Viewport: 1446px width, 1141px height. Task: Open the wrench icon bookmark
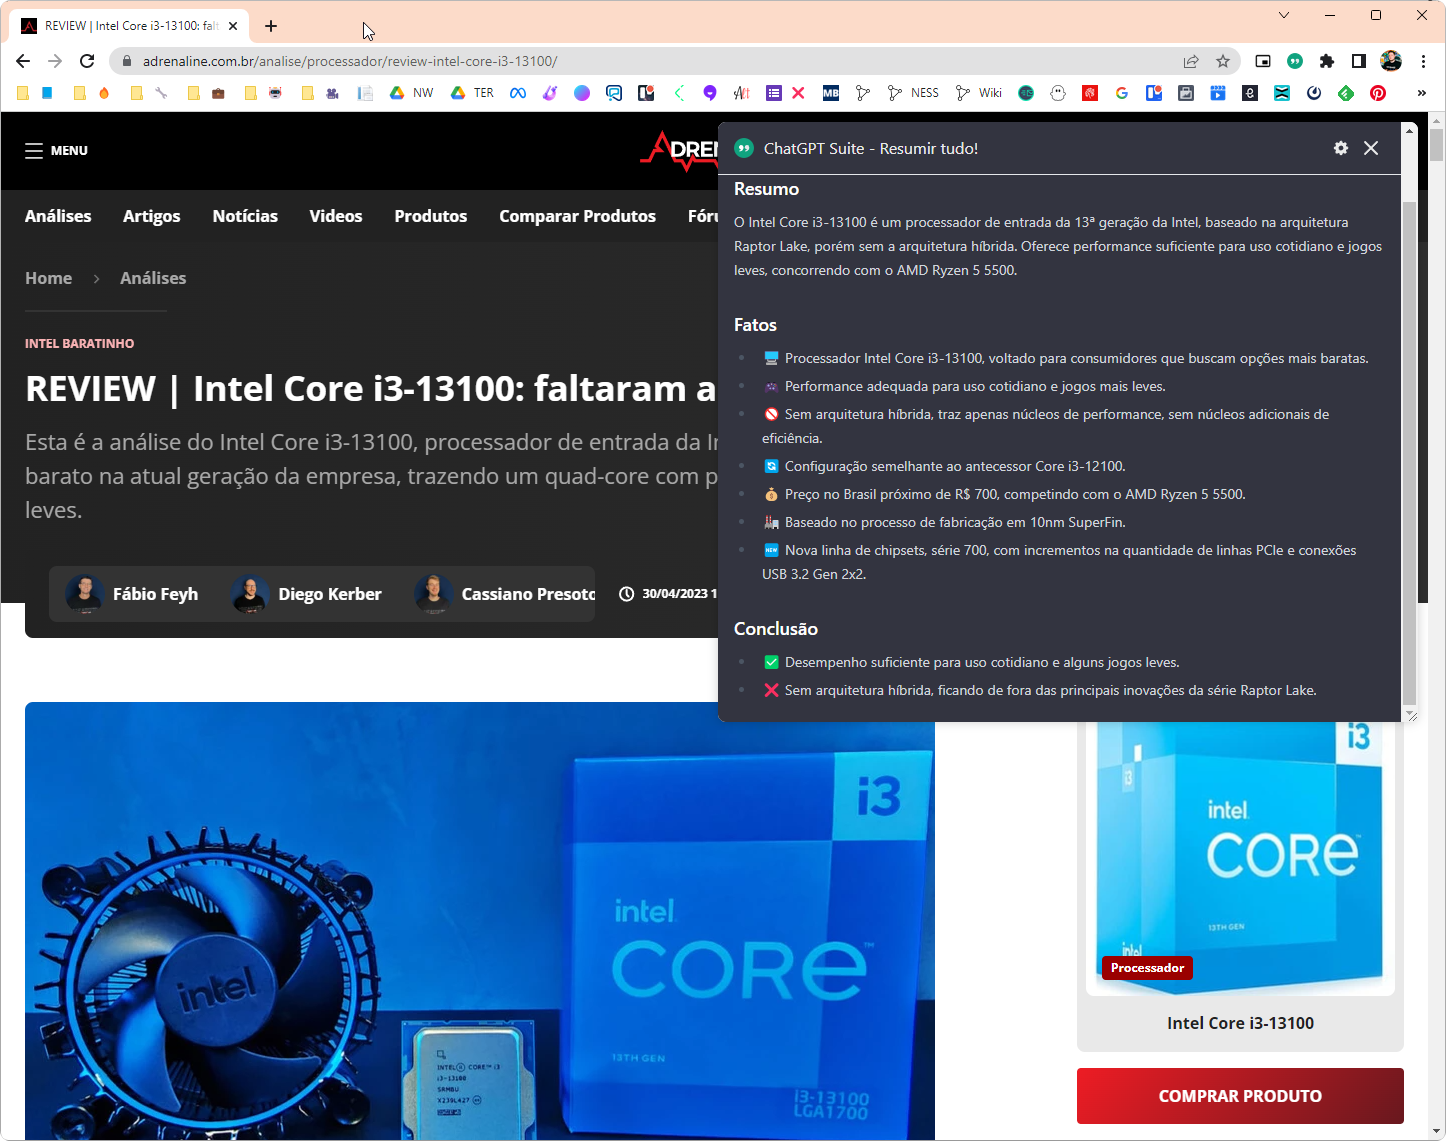tap(161, 93)
